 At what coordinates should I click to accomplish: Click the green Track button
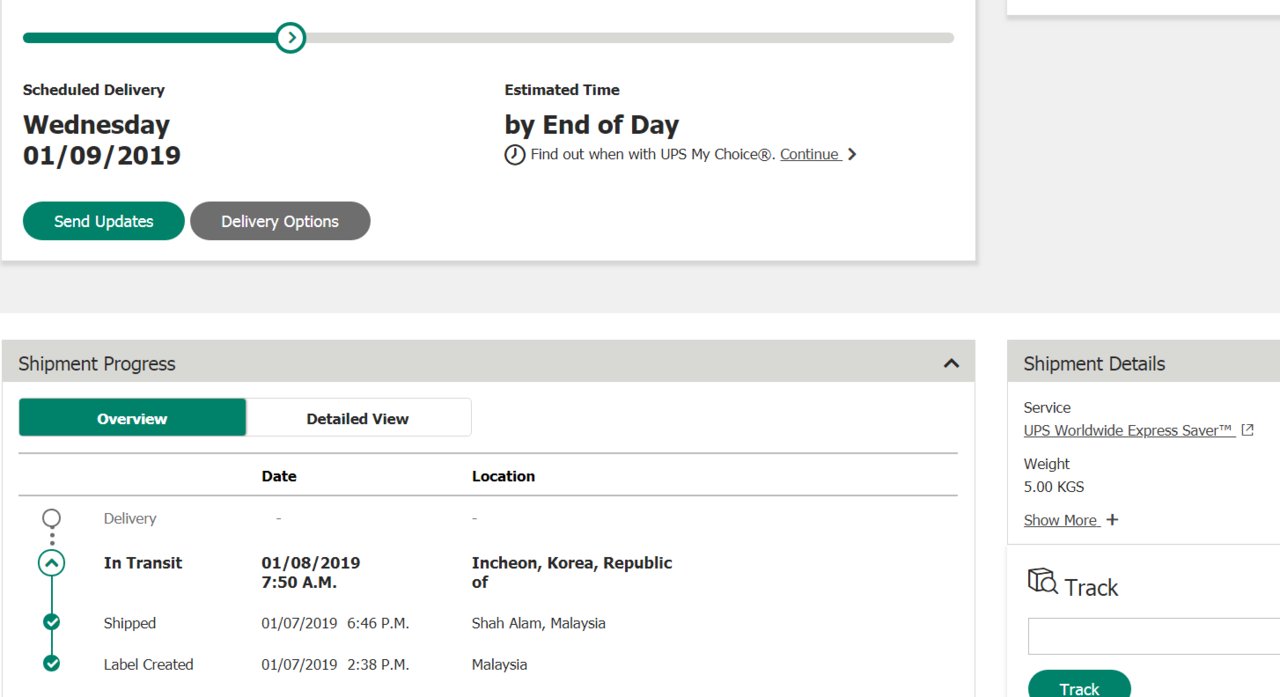tap(1079, 684)
